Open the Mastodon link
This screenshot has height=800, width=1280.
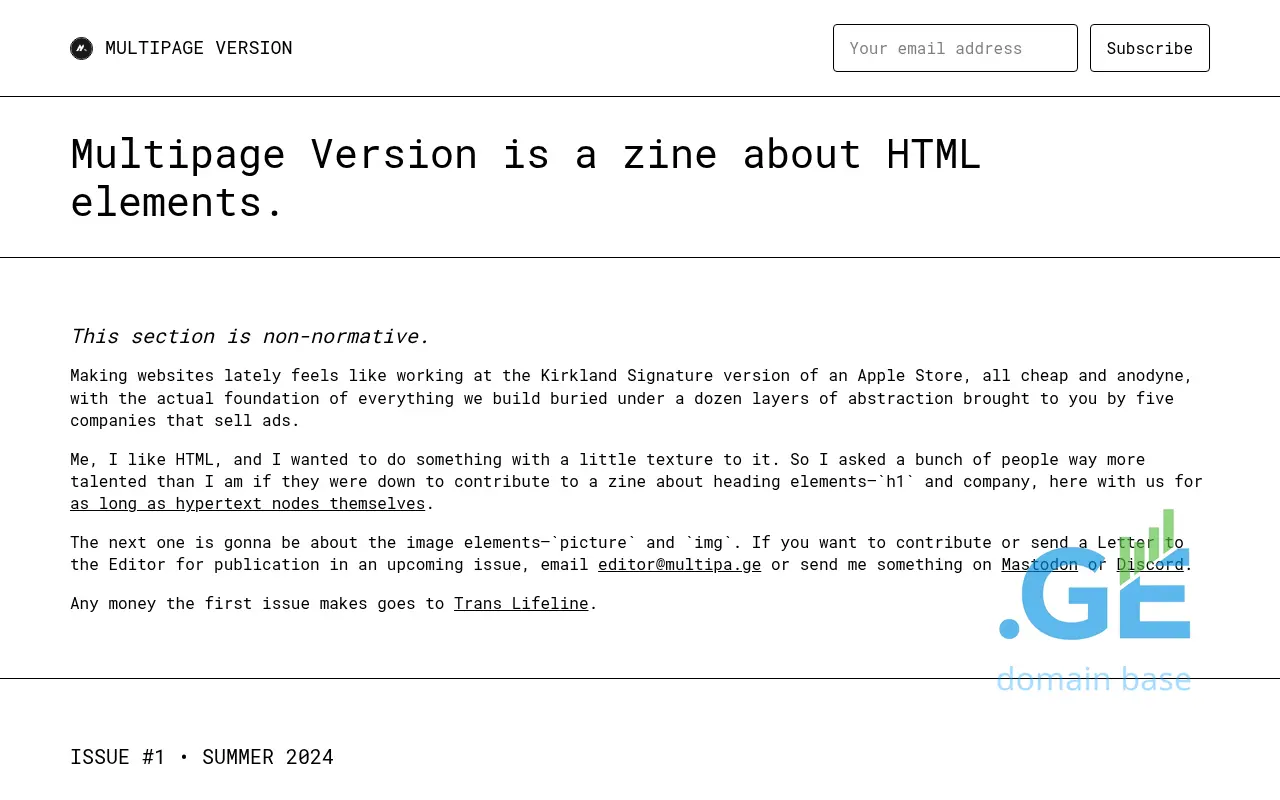coord(1039,564)
